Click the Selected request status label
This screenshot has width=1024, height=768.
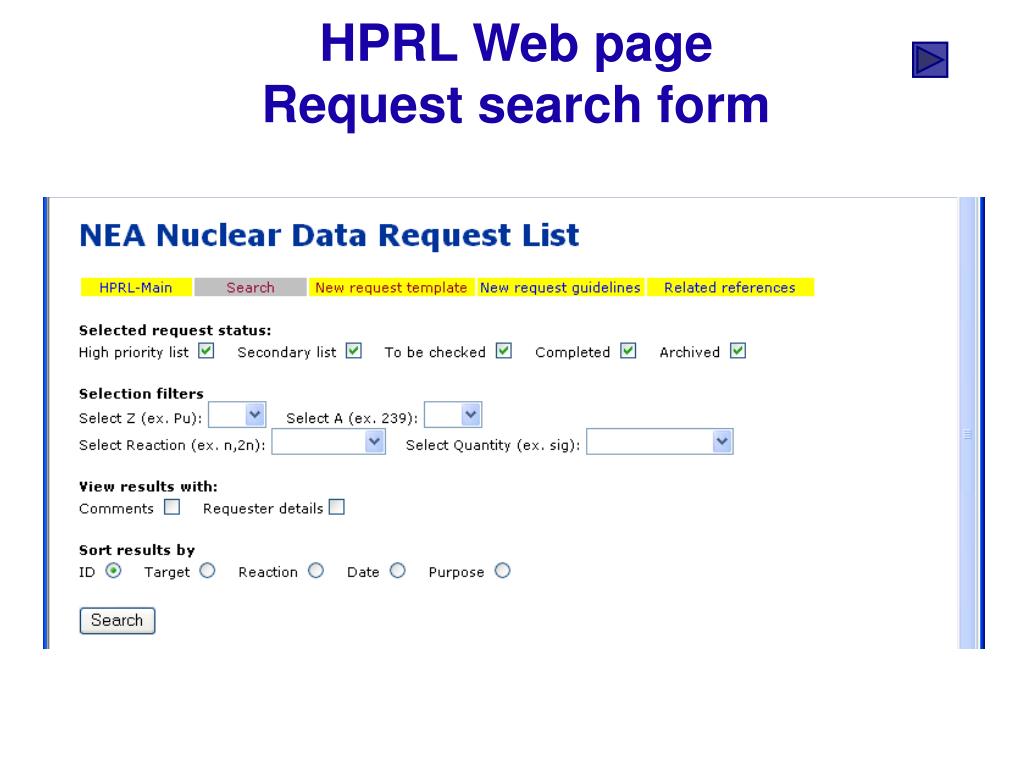pyautogui.click(x=175, y=330)
